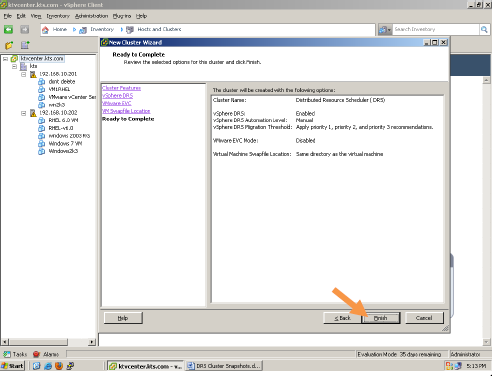Click the ktvcenter.kts.com taskbar button
Screen dimensions: 492x376
(x=145, y=366)
